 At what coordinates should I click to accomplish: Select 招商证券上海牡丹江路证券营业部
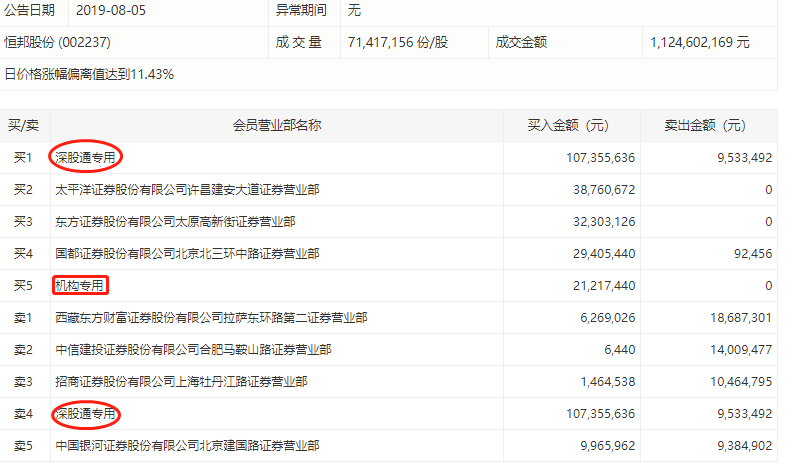pyautogui.click(x=180, y=381)
